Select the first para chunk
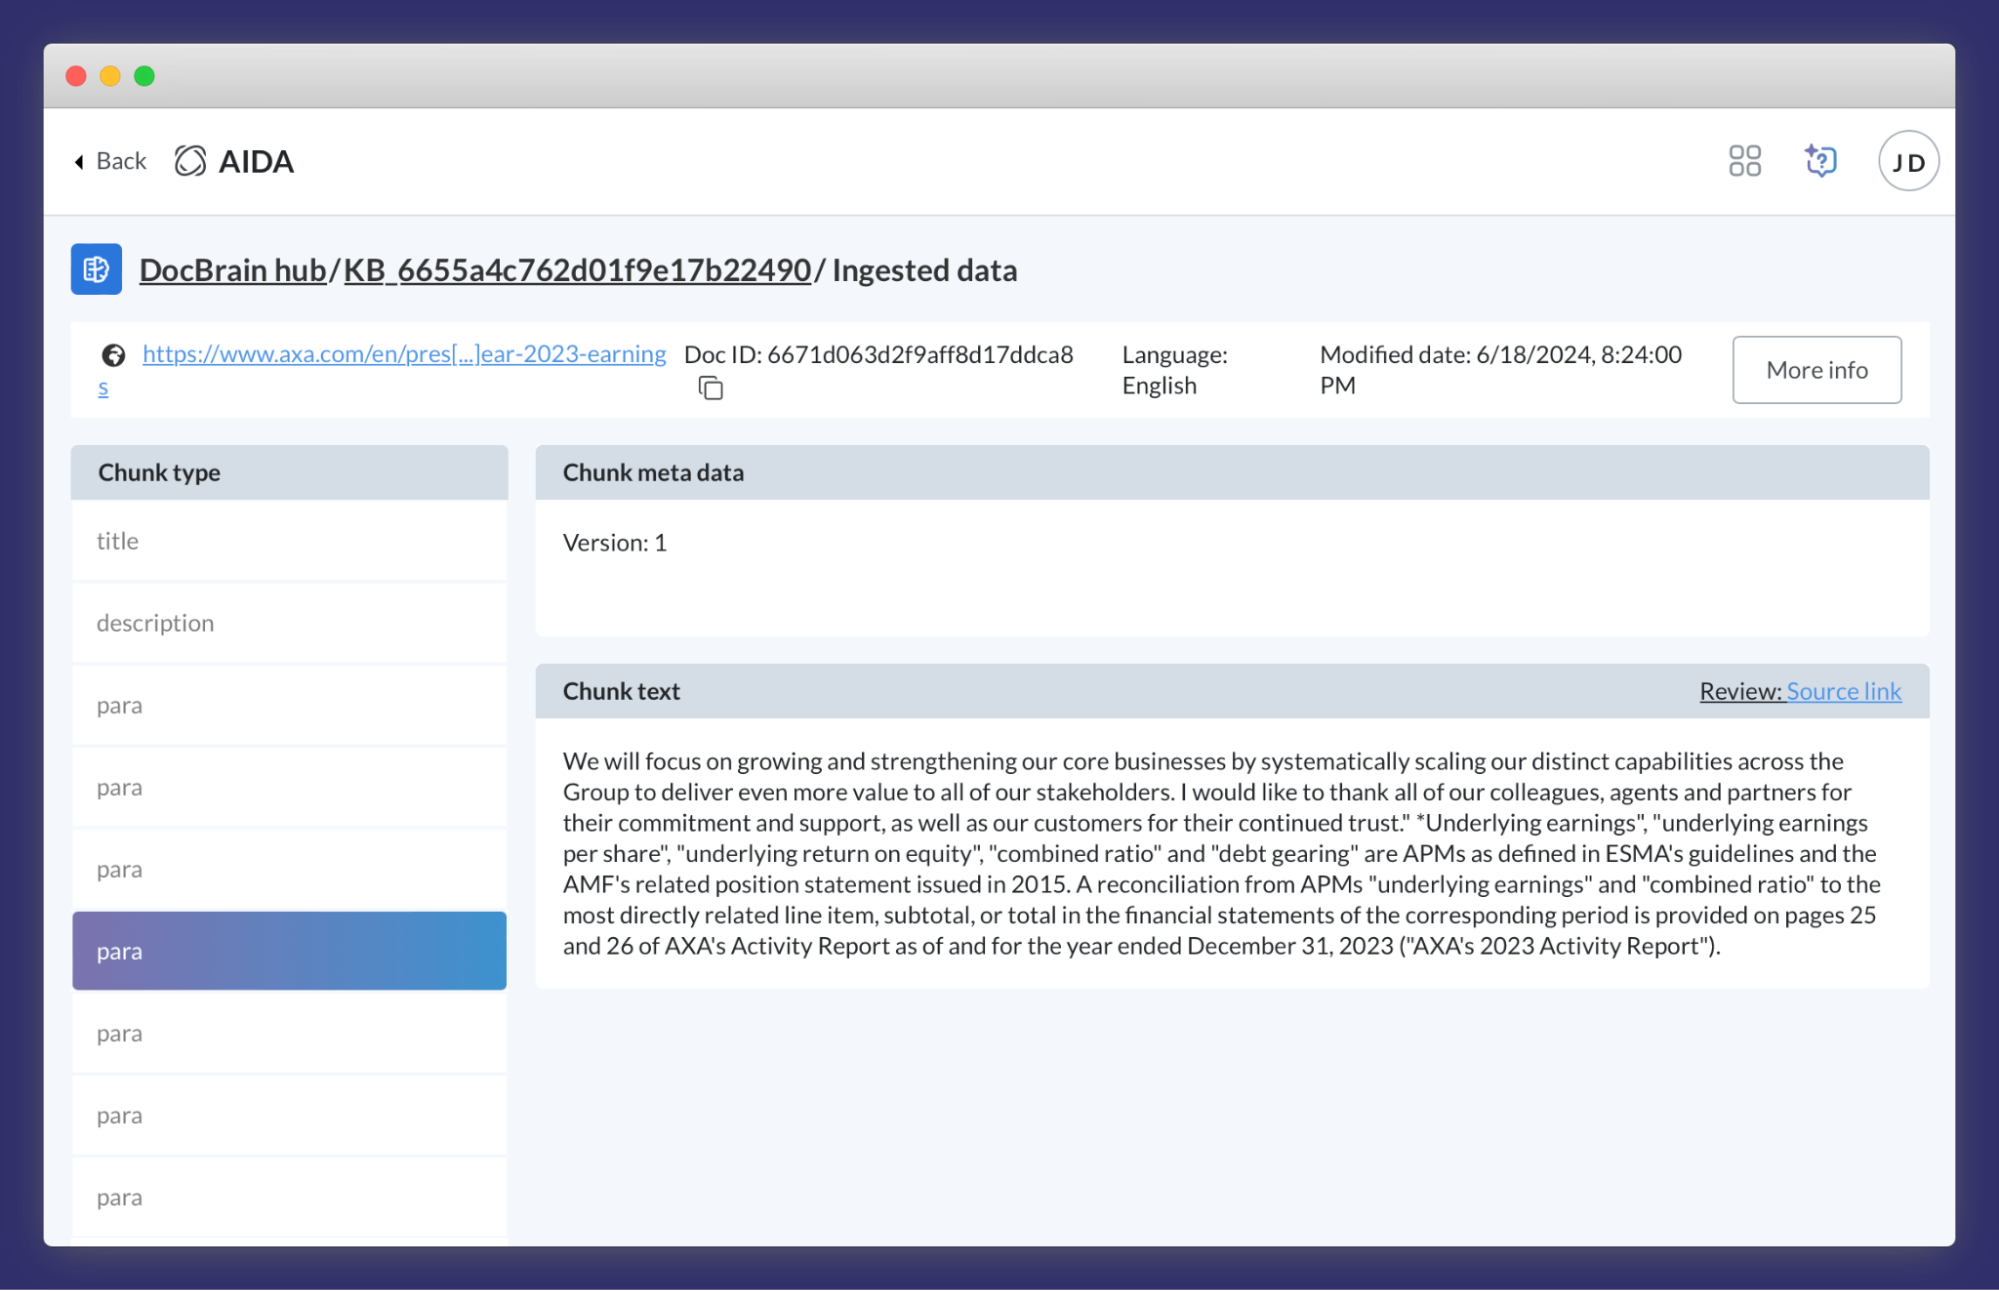The image size is (1999, 1291). click(289, 705)
